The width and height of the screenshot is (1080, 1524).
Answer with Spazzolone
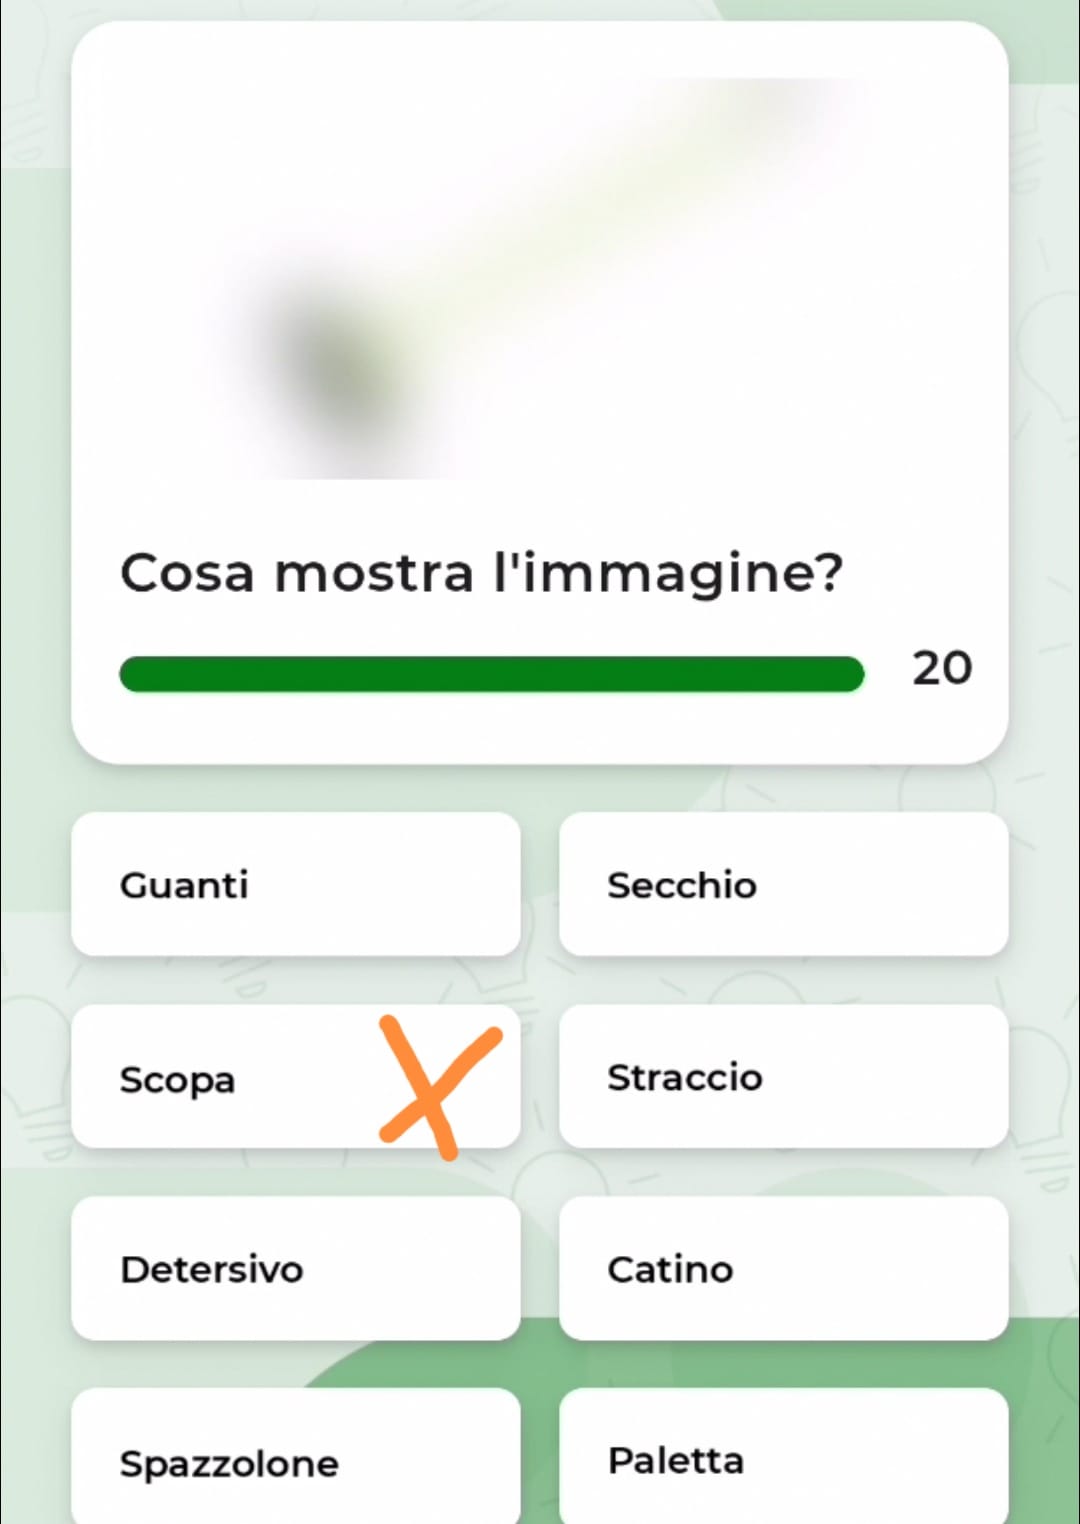296,1458
